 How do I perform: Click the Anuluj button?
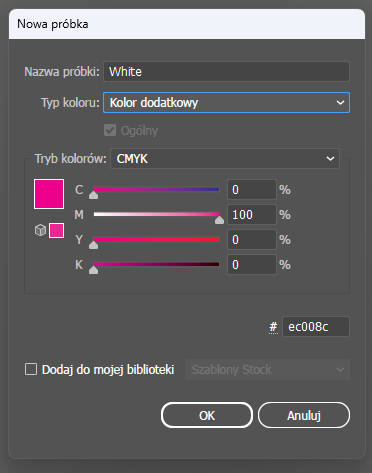[x=304, y=415]
